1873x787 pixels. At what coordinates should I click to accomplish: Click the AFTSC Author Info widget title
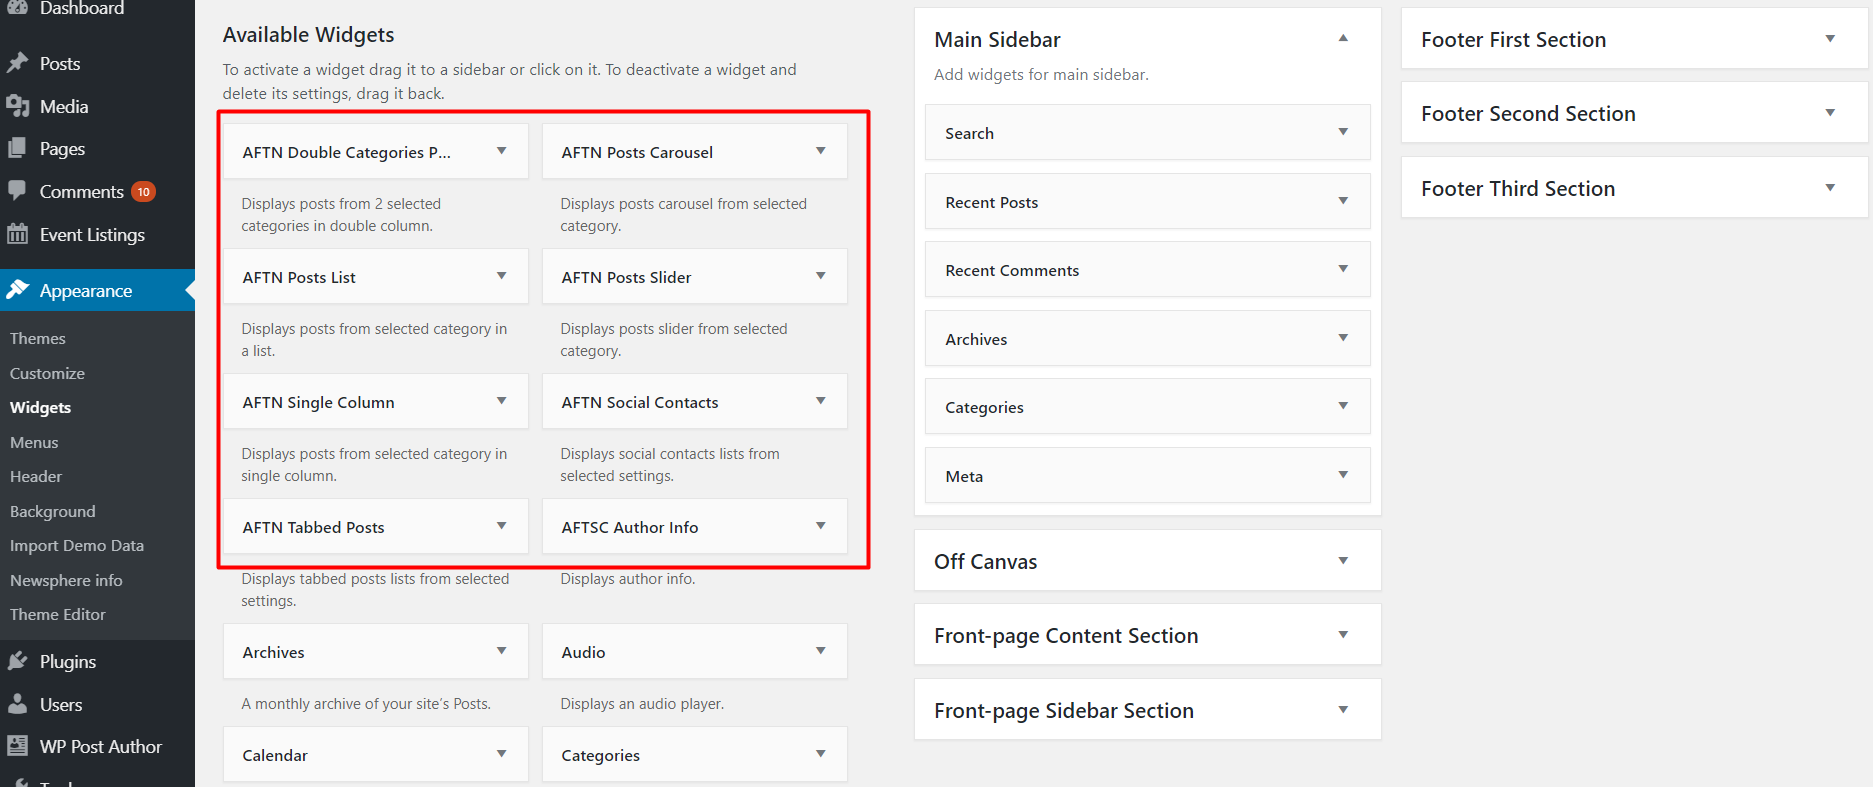click(630, 527)
